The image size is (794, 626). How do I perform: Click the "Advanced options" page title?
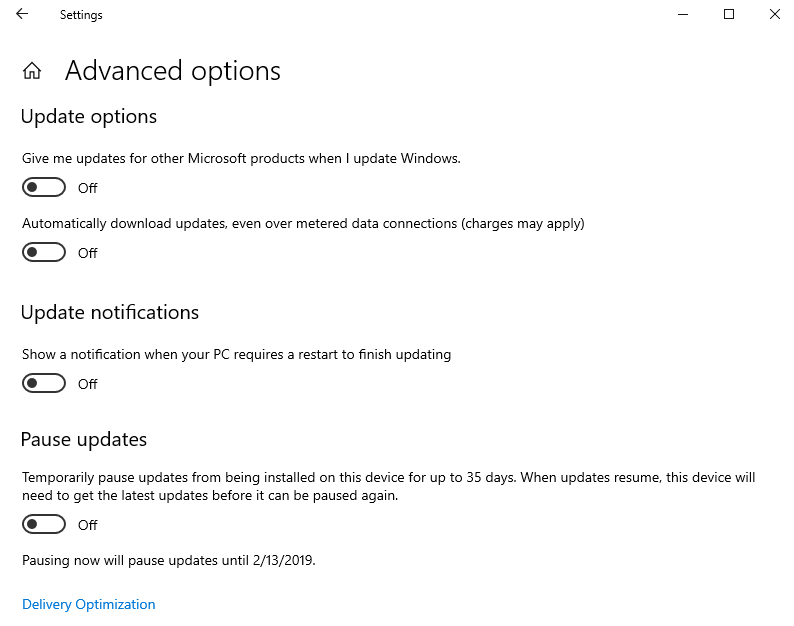point(172,71)
